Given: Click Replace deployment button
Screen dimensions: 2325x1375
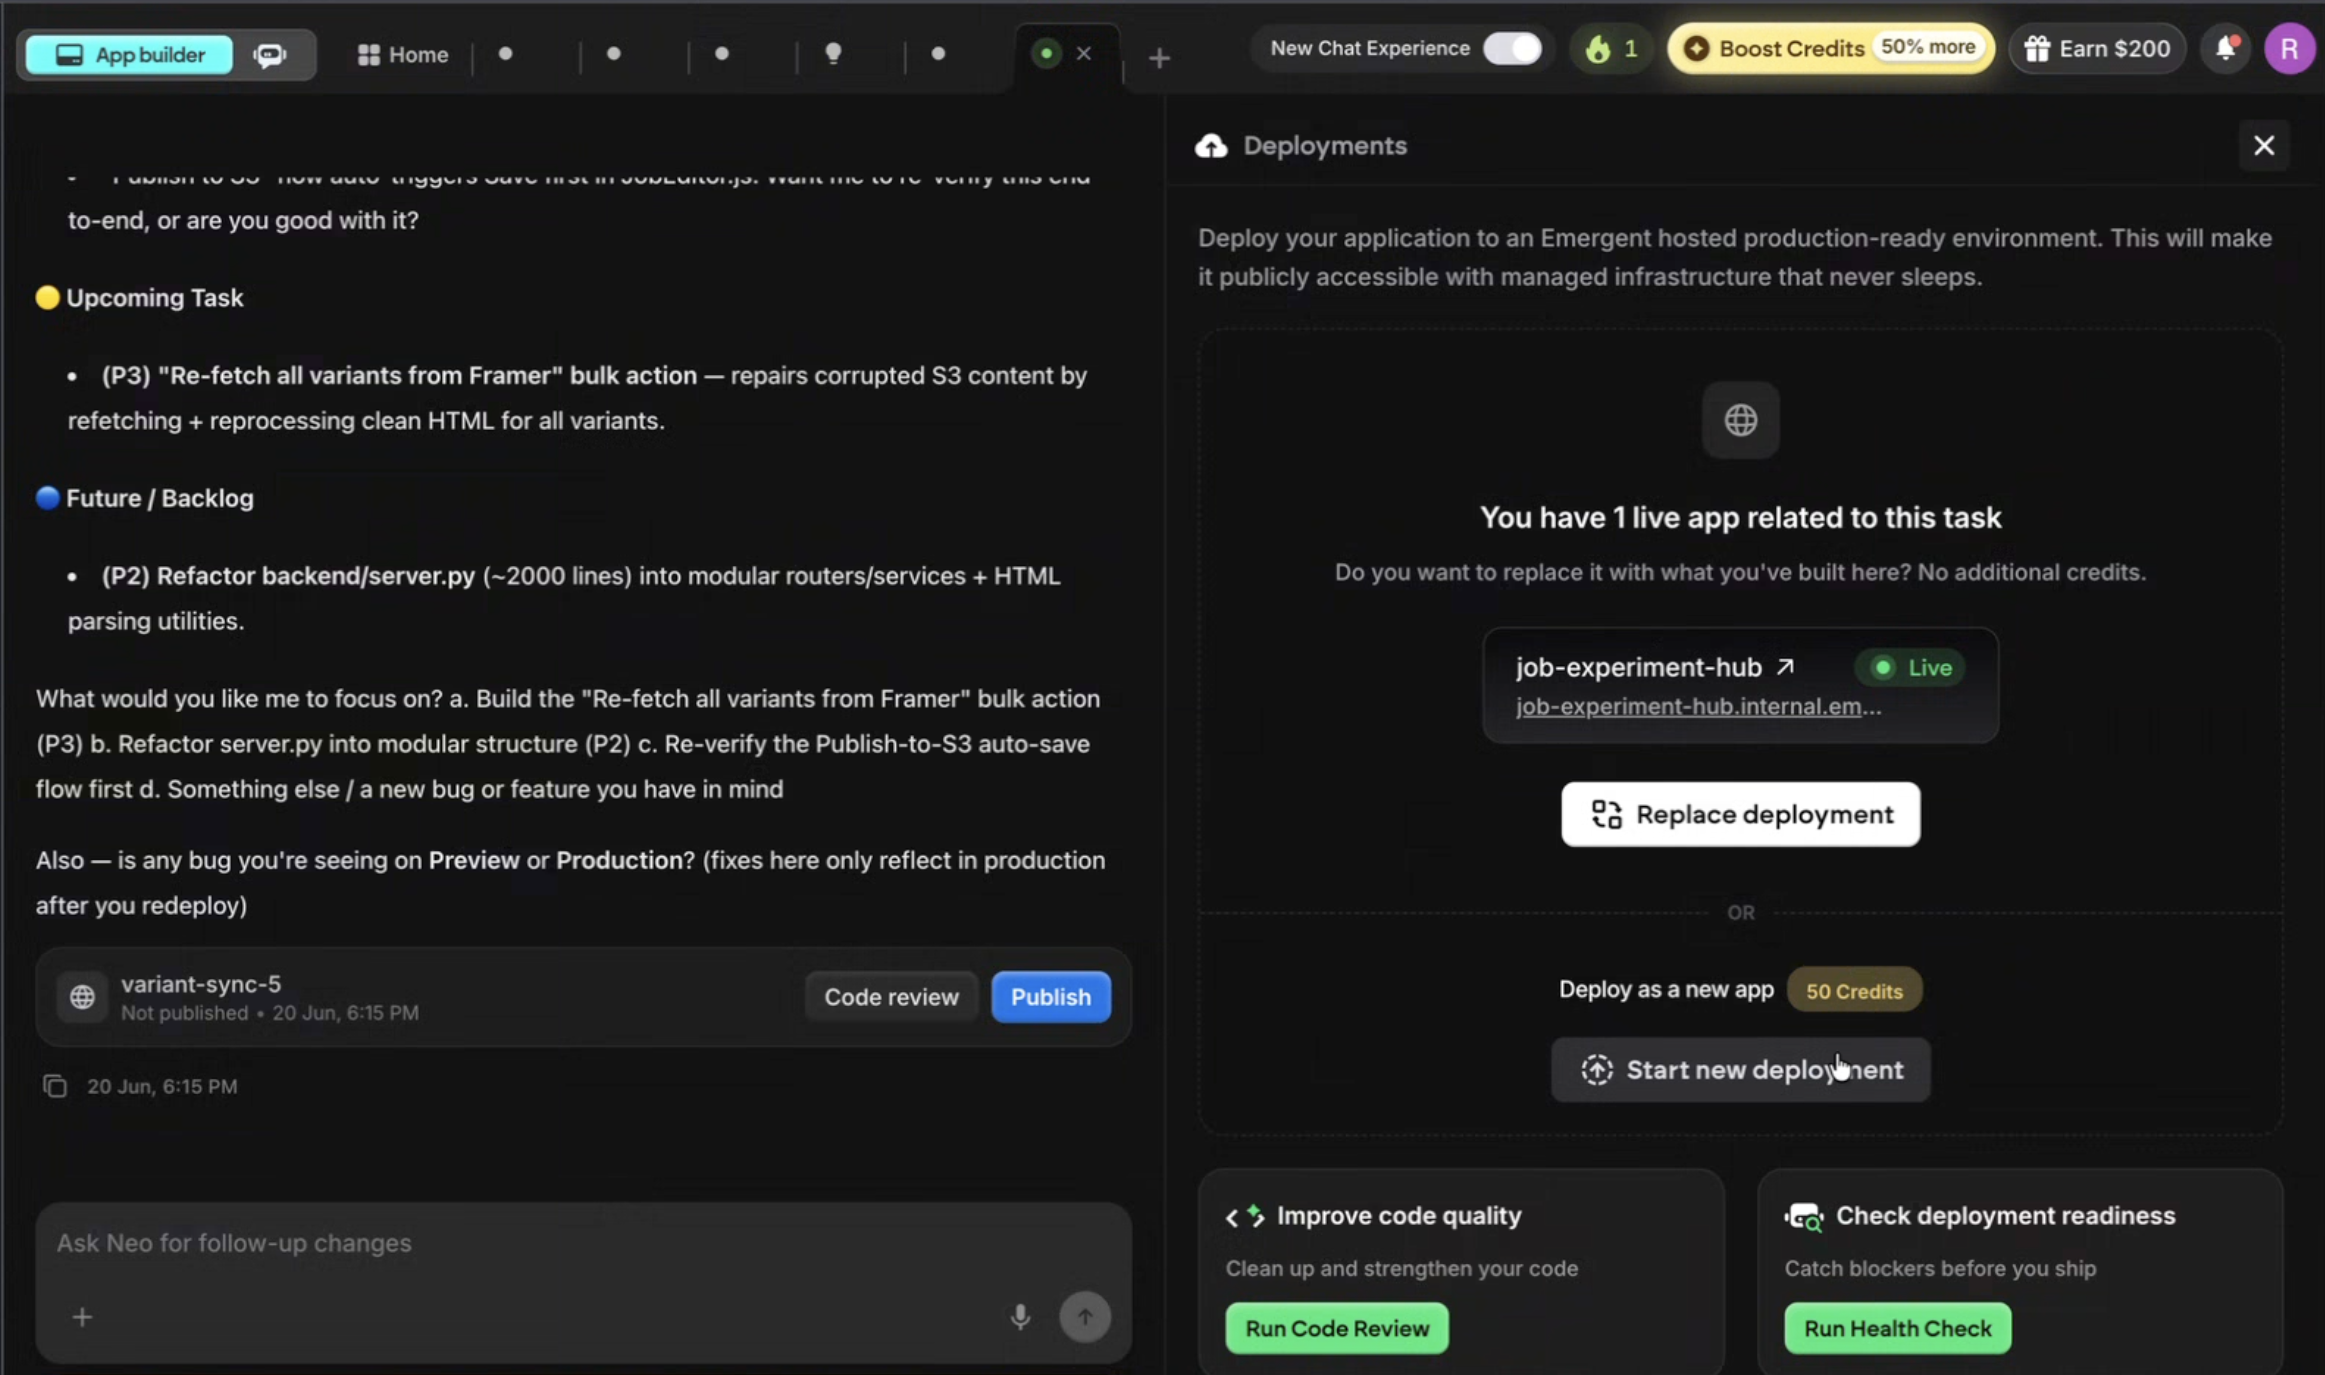Looking at the screenshot, I should pyautogui.click(x=1740, y=814).
